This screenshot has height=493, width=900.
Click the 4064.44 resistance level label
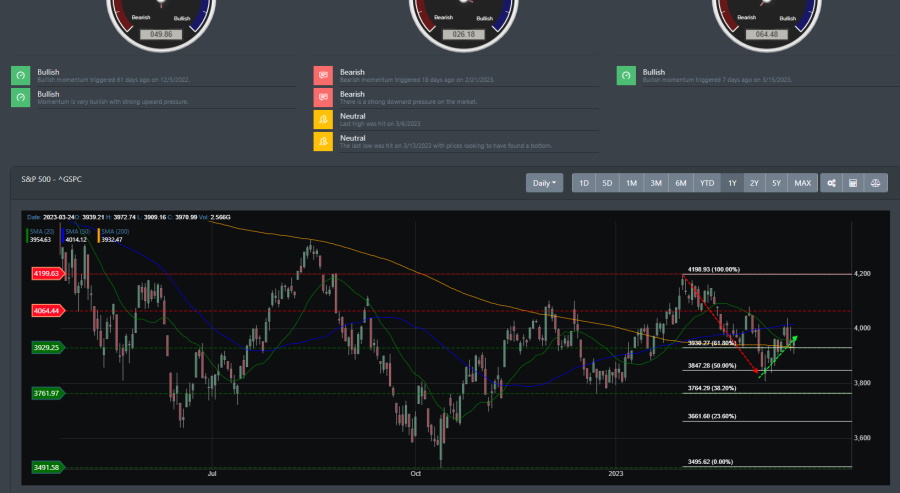47,311
